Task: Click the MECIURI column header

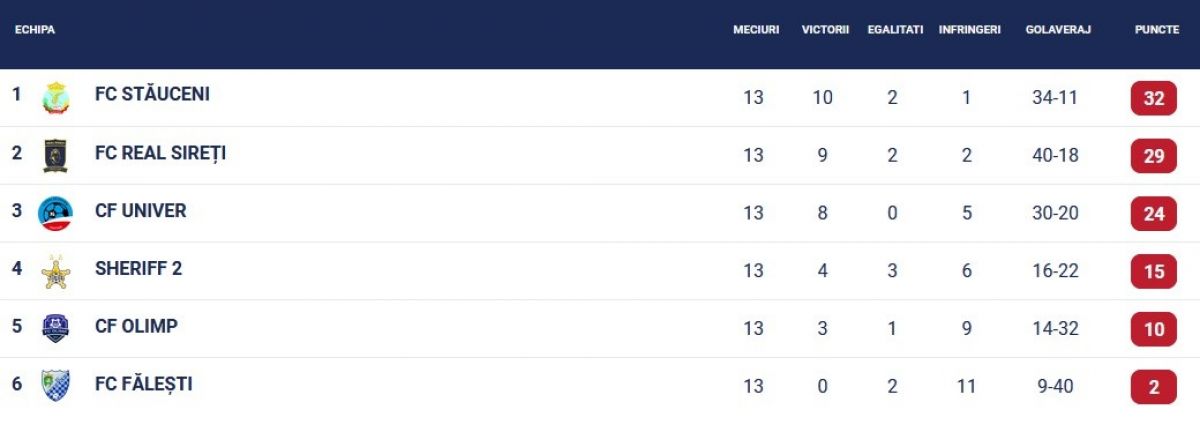Action: coord(755,30)
